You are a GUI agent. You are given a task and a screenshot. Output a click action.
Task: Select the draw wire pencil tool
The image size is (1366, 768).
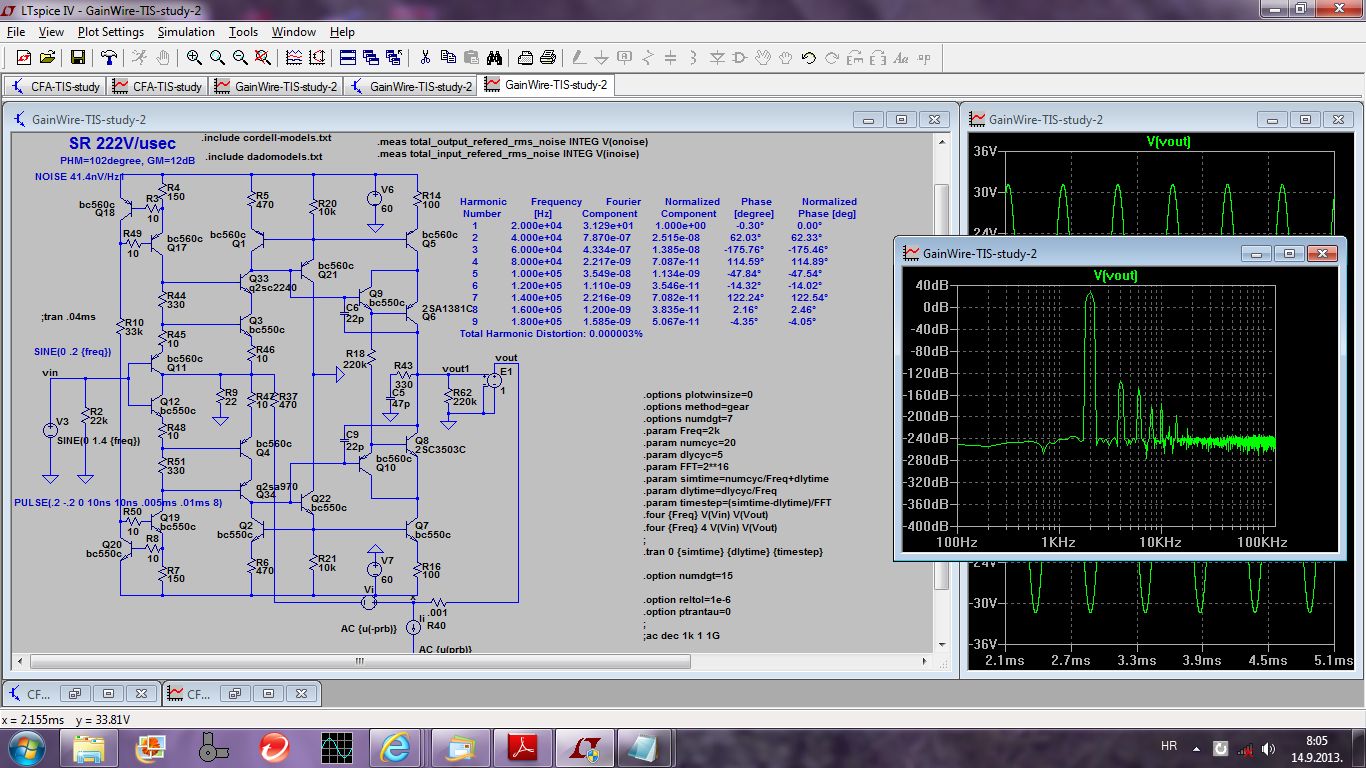pos(579,58)
